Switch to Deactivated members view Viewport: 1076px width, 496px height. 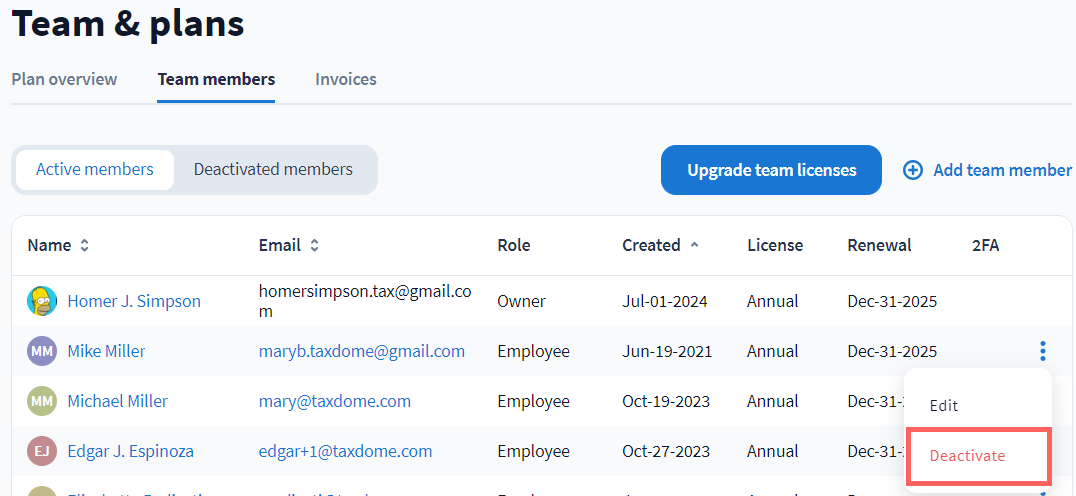coord(273,169)
